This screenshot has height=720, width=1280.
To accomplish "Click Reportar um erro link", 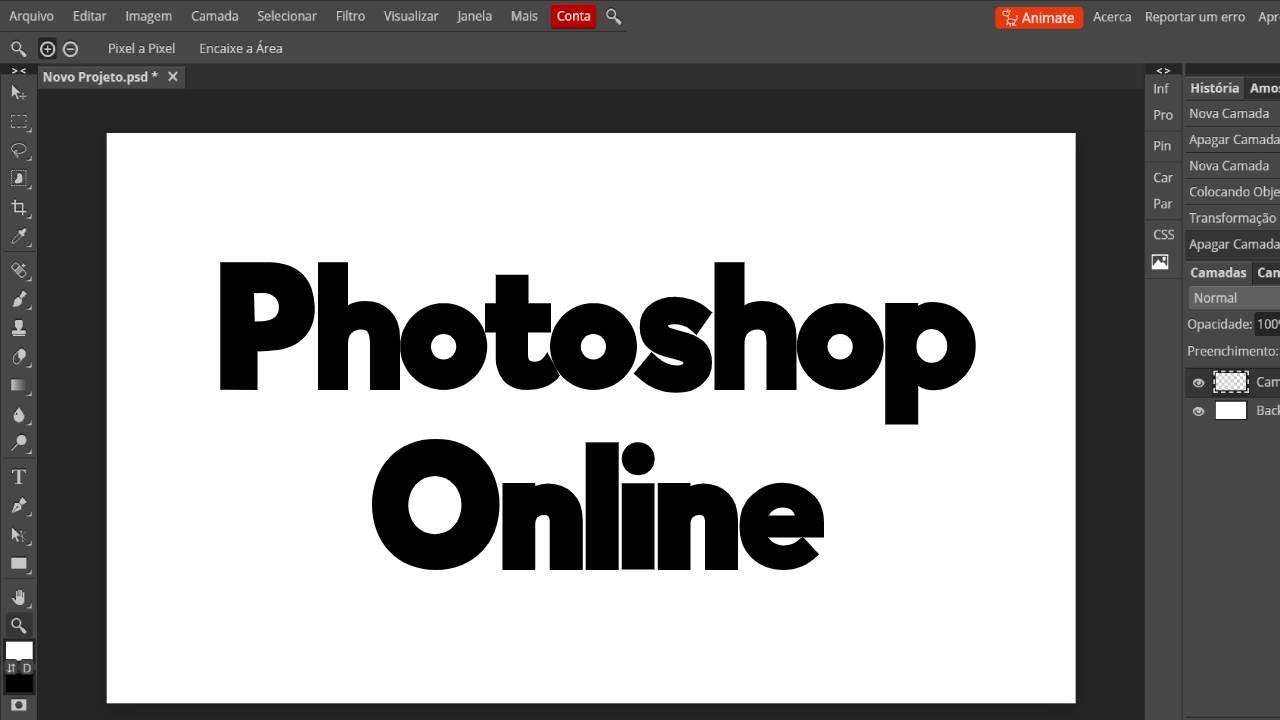I will point(1195,17).
